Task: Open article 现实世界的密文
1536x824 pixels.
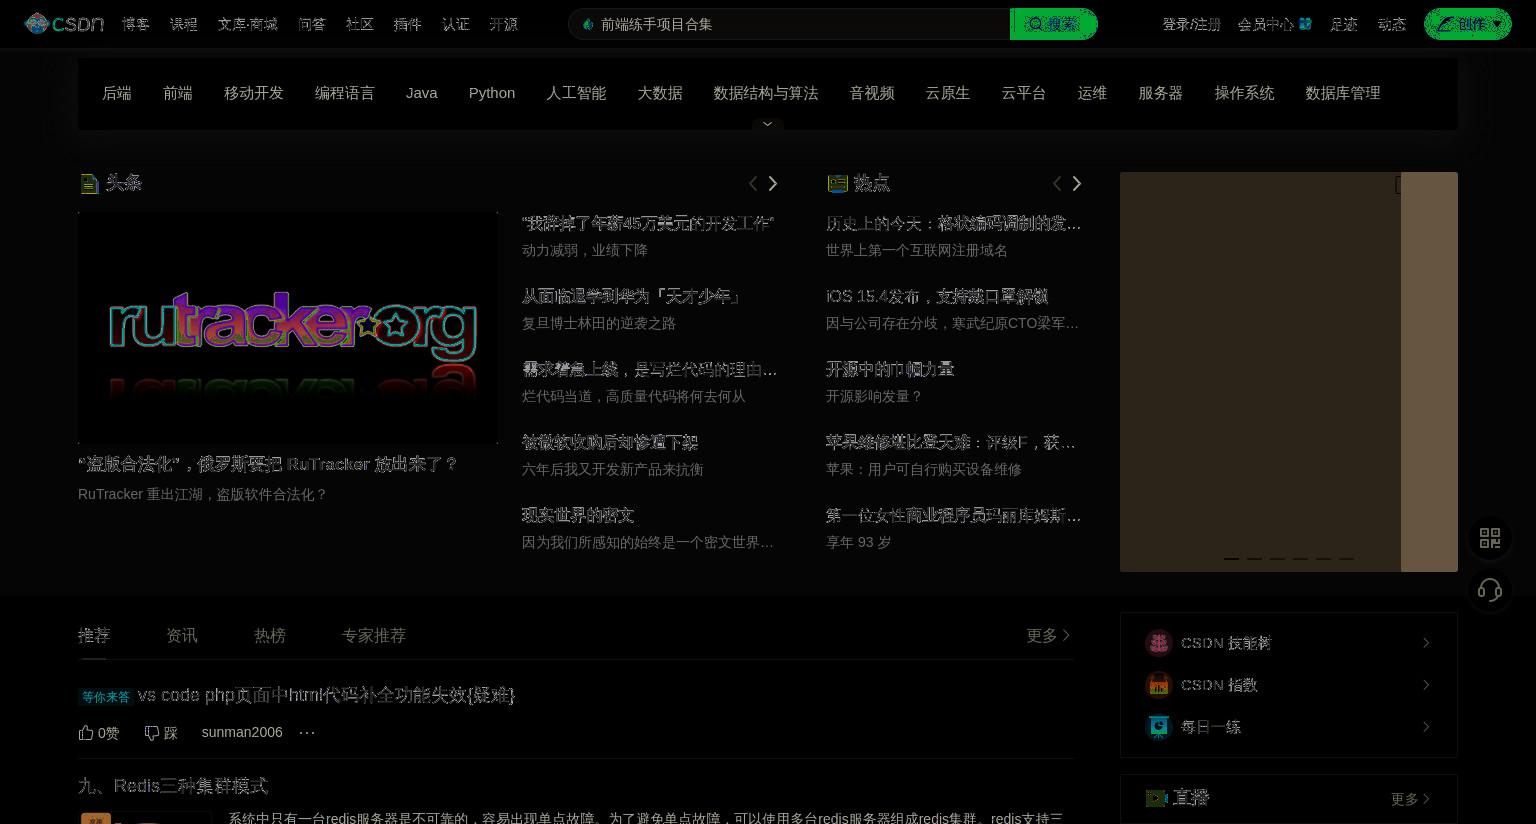Action: pos(578,515)
